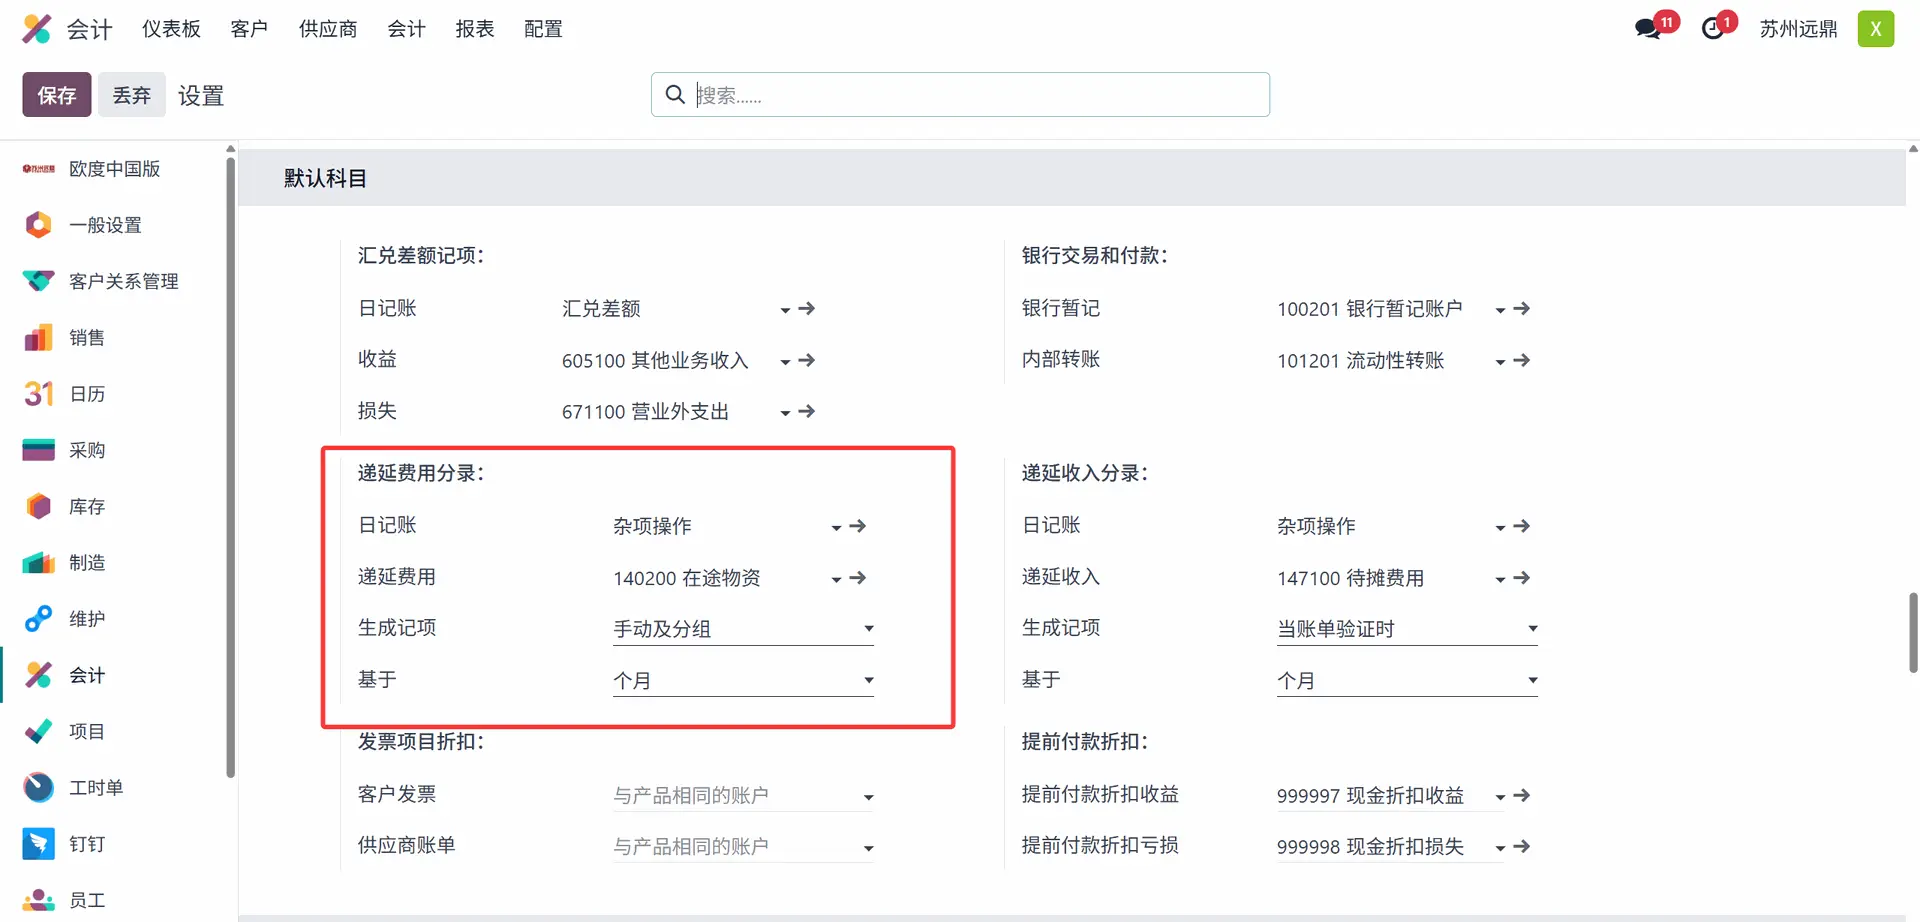Click the 保存 button
The height and width of the screenshot is (922, 1920).
(57, 95)
